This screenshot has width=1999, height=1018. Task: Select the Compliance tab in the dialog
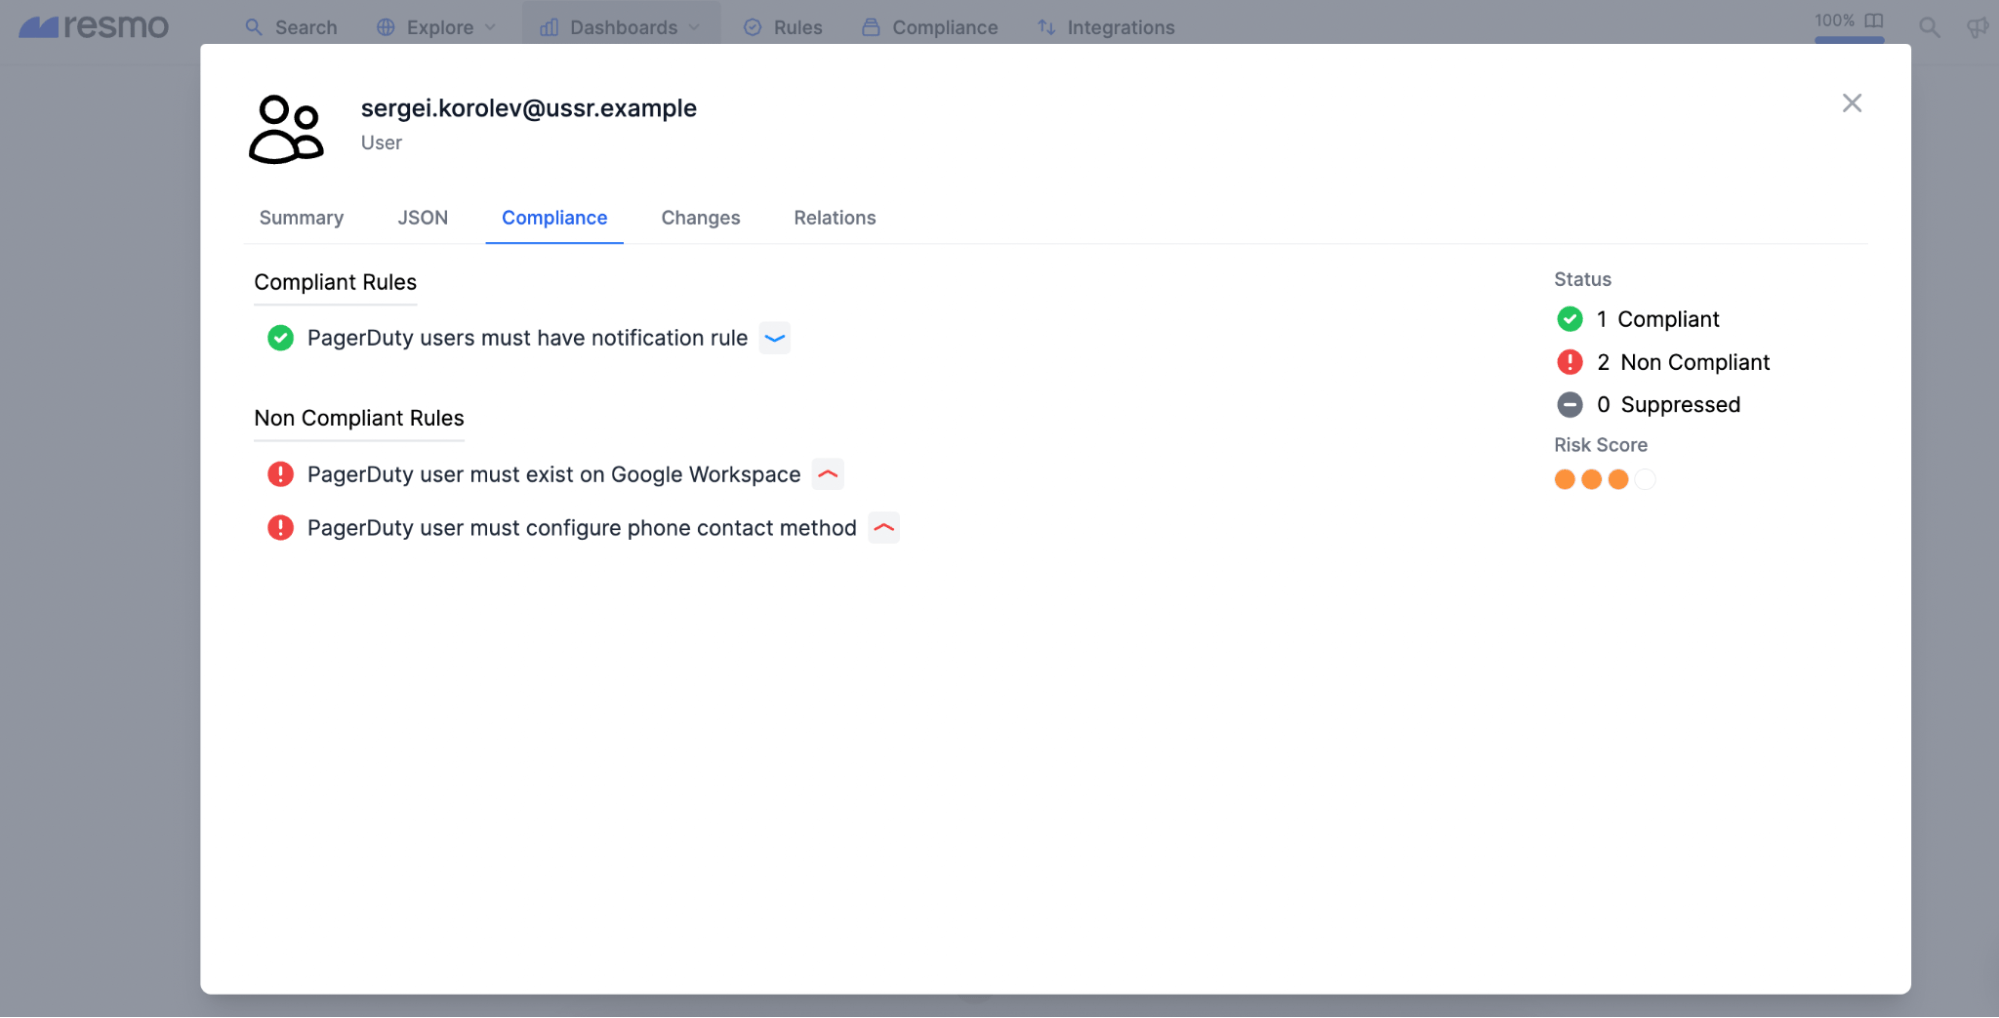pos(554,218)
